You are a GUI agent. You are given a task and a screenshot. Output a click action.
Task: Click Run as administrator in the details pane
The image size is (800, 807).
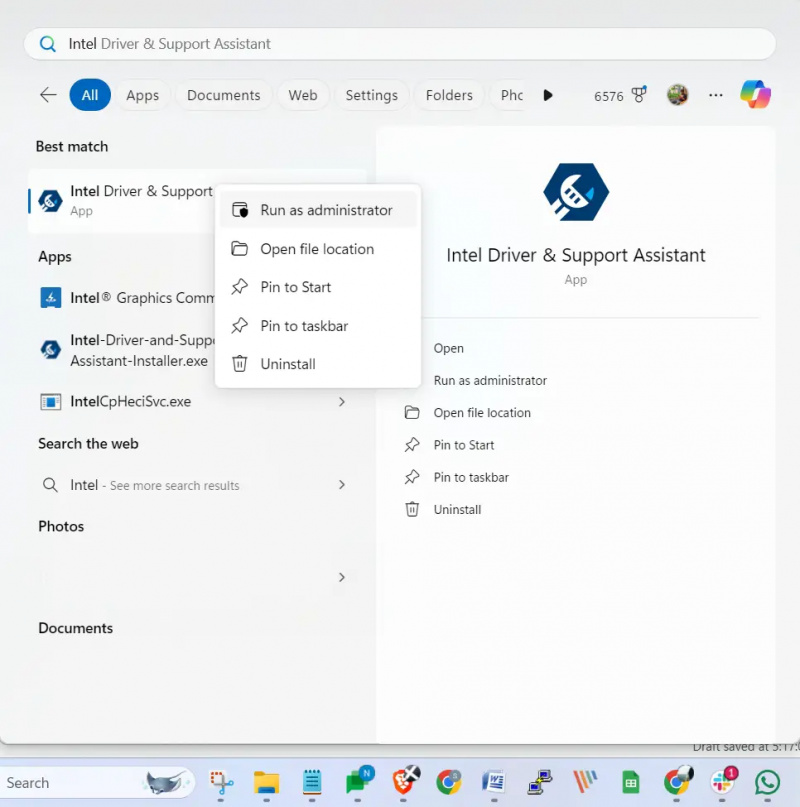click(490, 380)
